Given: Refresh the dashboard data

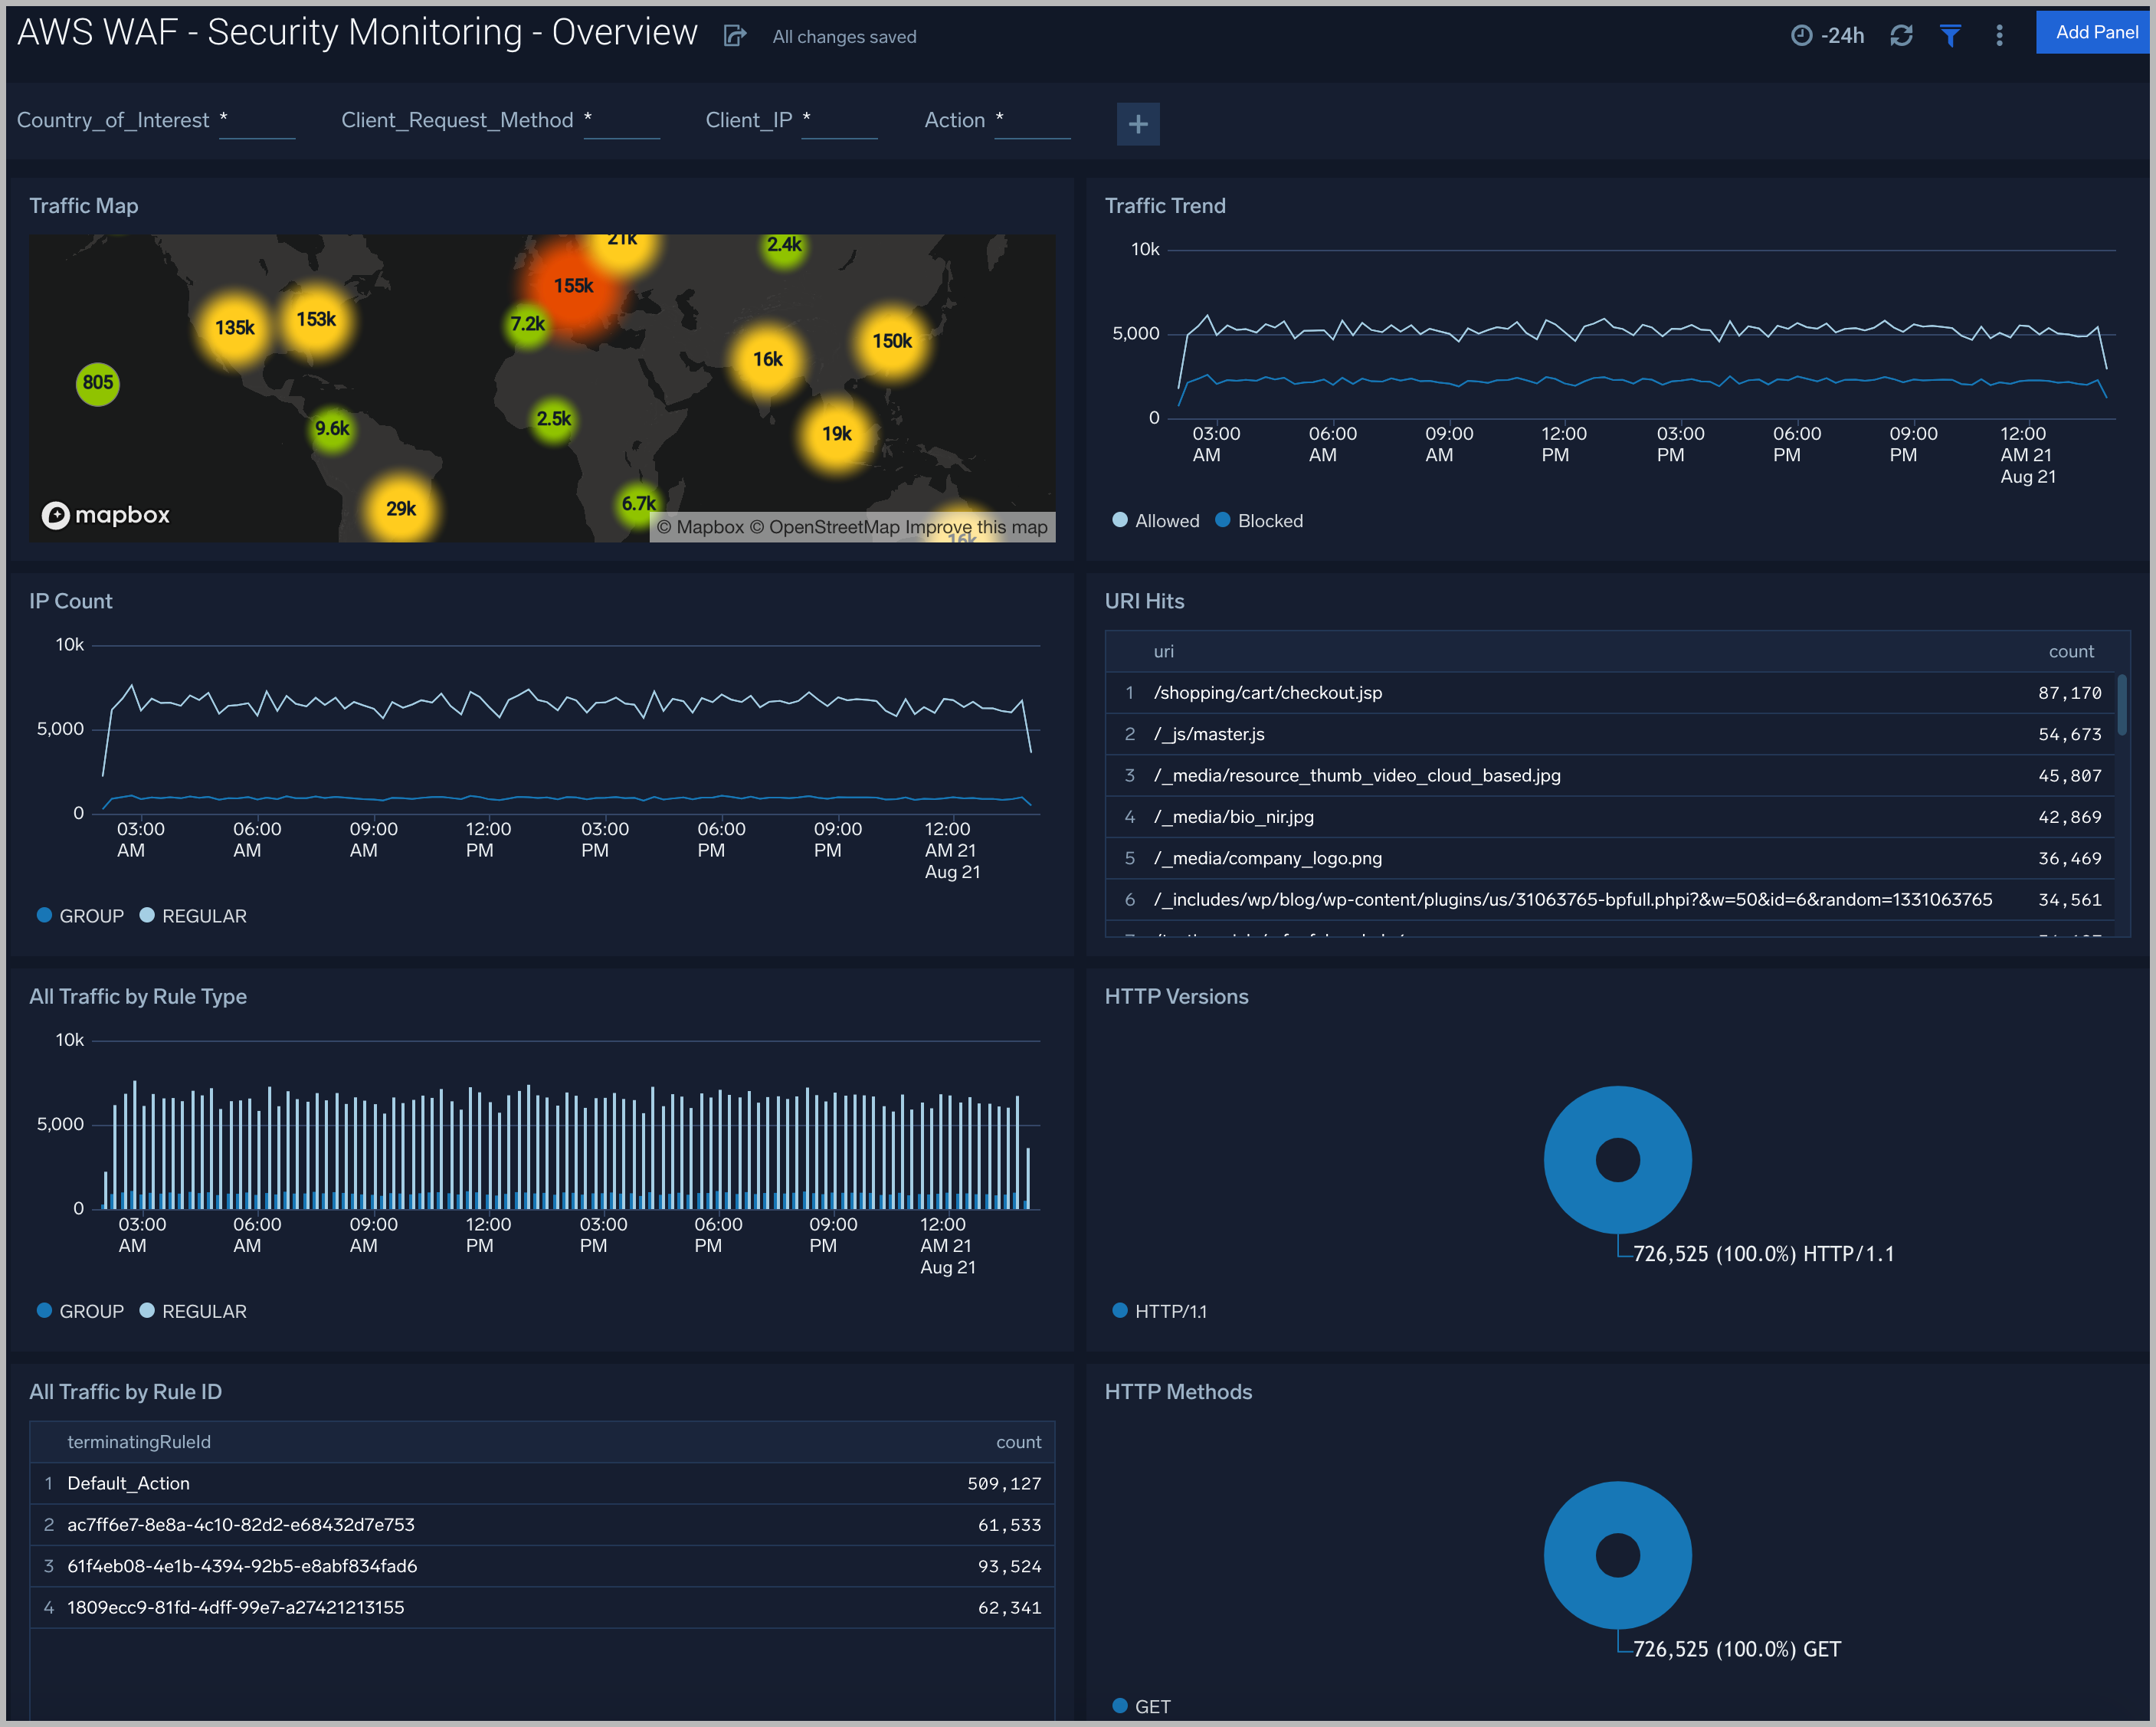Looking at the screenshot, I should 1902,34.
